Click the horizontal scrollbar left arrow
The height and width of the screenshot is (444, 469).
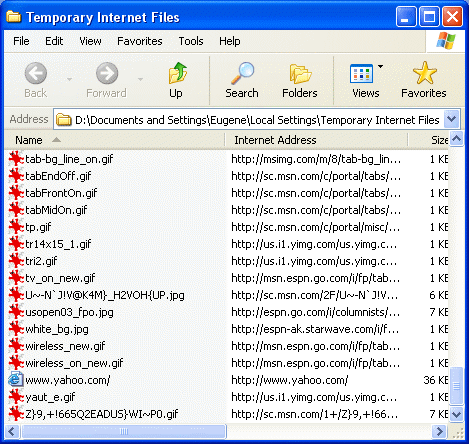tap(12, 431)
